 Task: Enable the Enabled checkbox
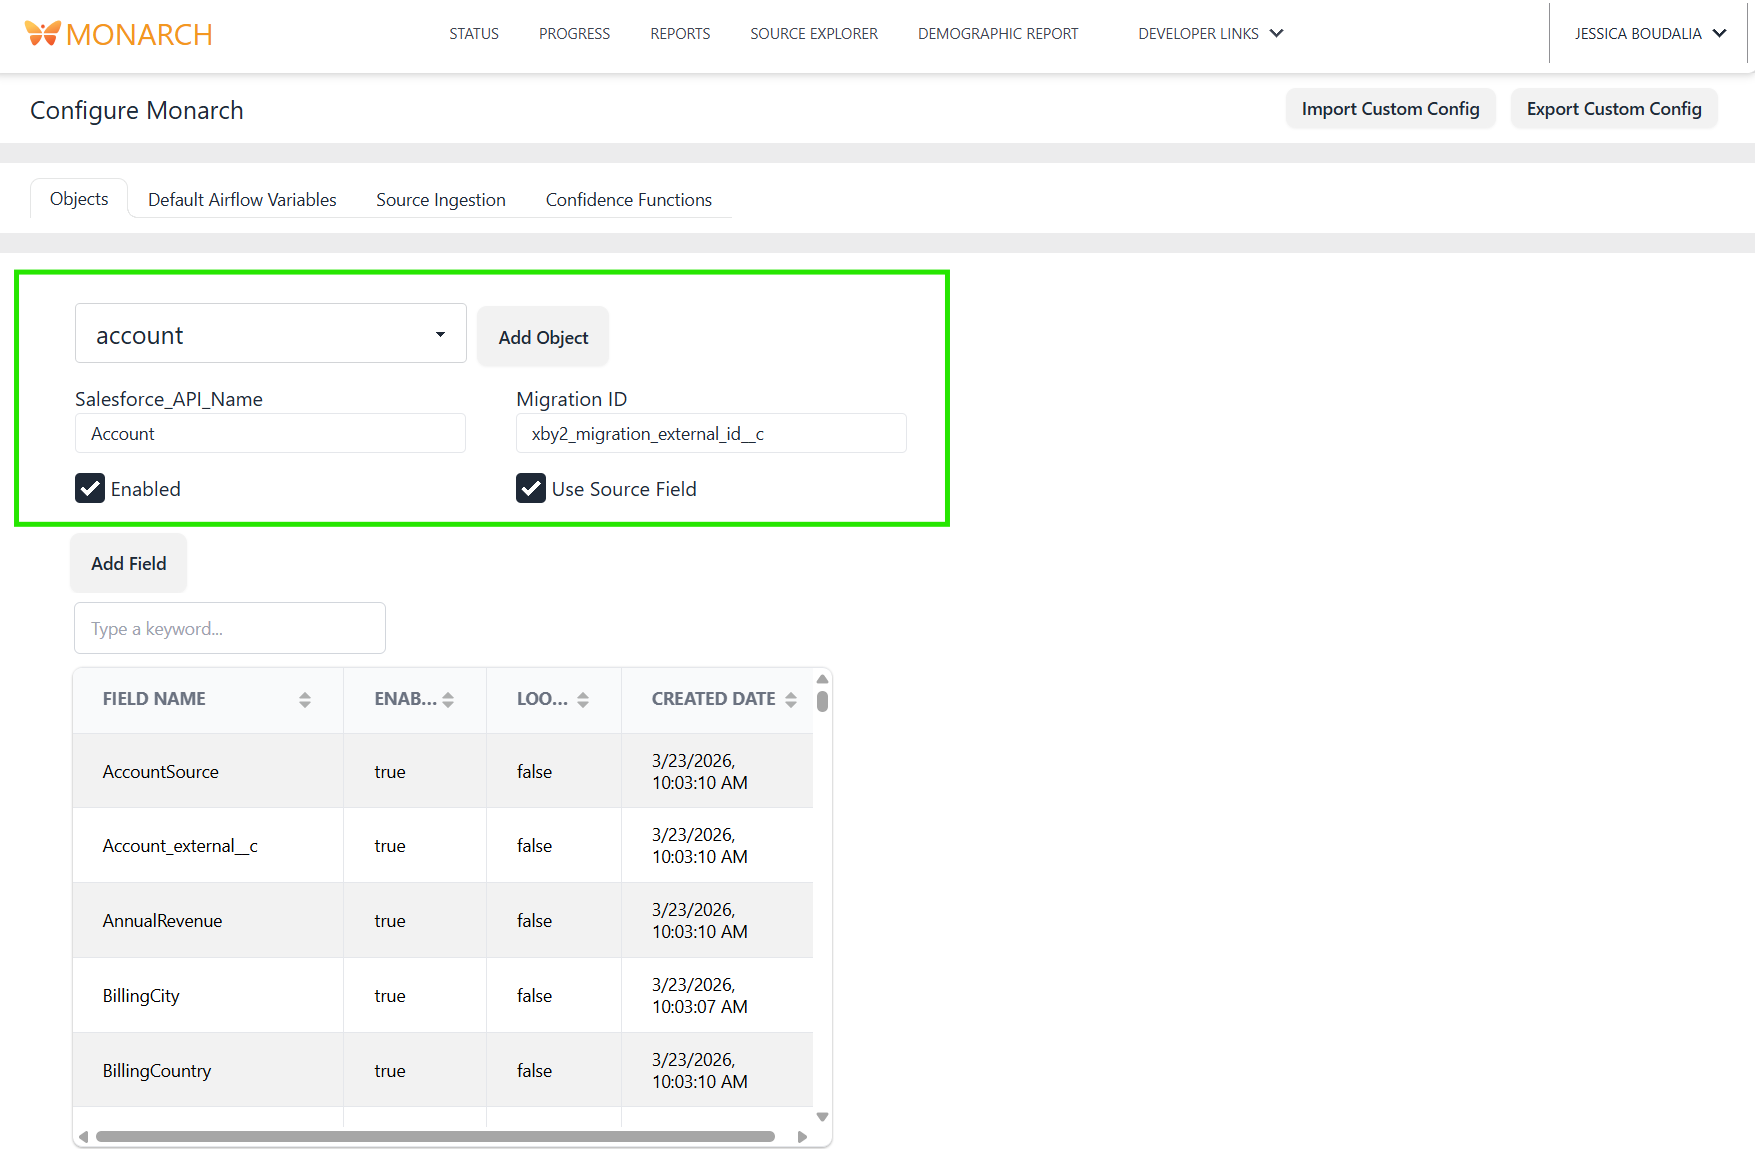[x=90, y=488]
